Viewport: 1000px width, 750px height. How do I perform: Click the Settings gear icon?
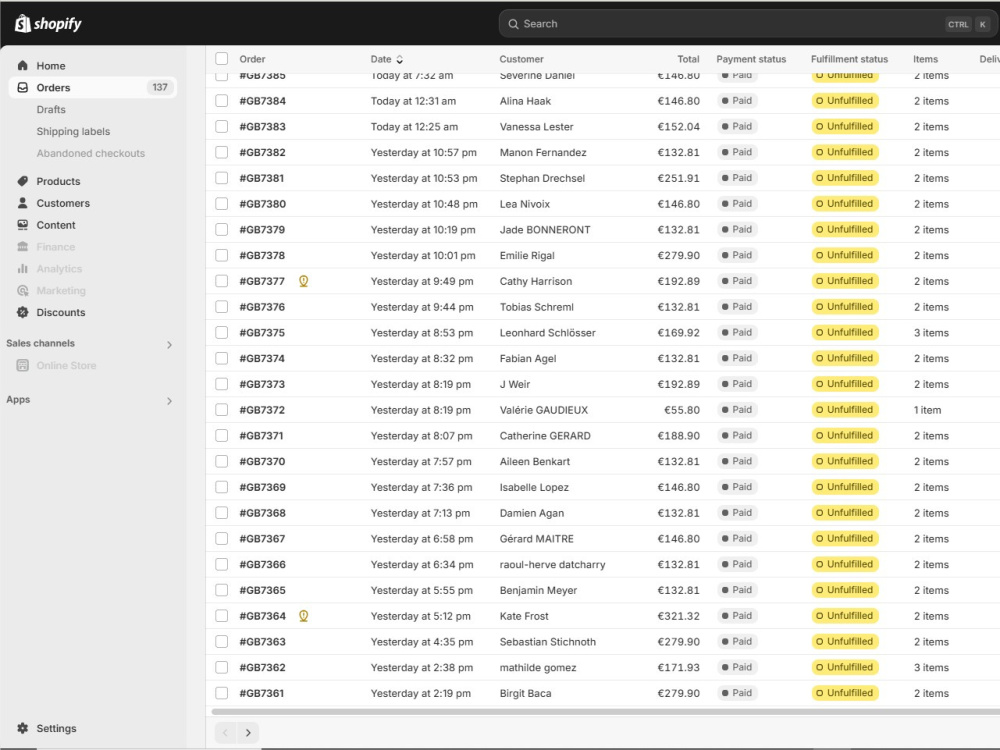pos(22,728)
